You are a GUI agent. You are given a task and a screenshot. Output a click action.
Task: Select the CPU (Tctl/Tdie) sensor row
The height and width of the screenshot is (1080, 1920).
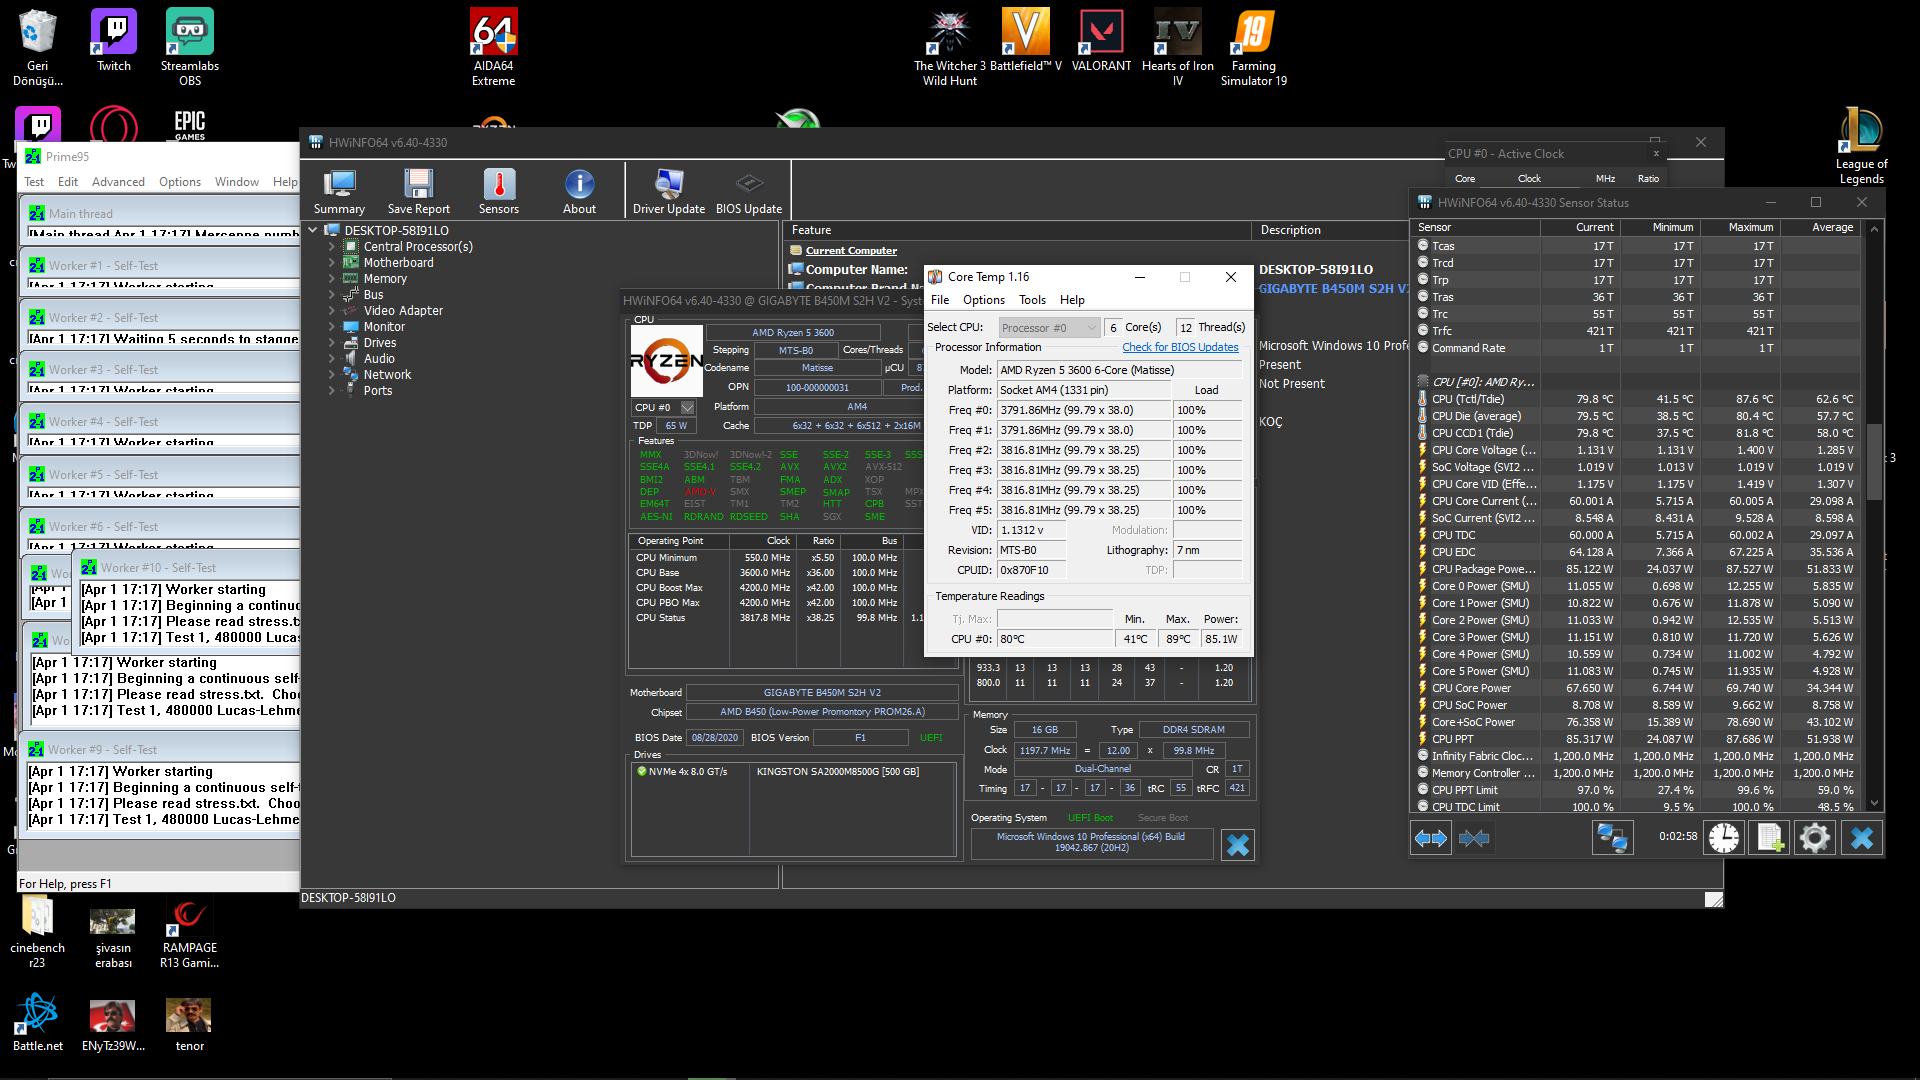[x=1637, y=399]
